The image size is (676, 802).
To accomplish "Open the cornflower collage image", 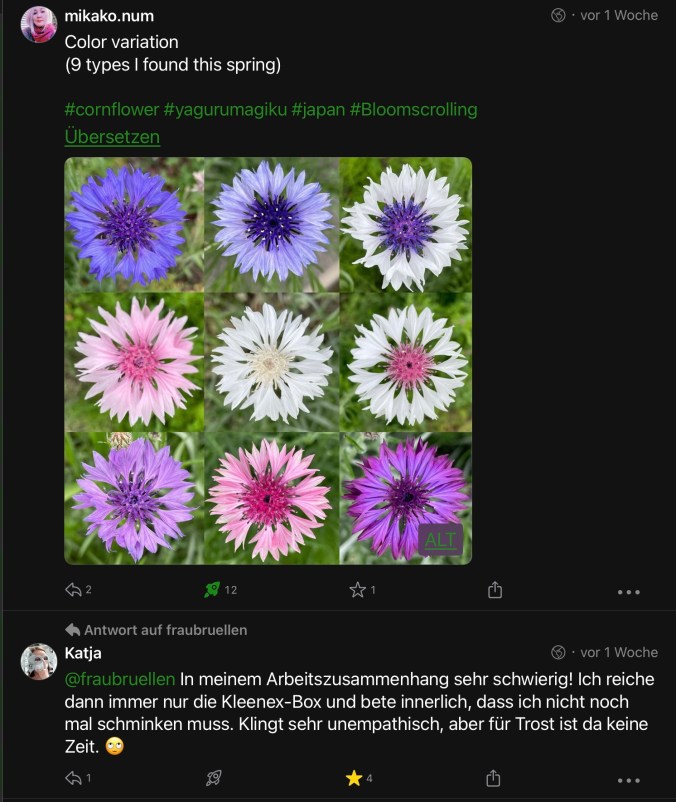I will point(268,360).
